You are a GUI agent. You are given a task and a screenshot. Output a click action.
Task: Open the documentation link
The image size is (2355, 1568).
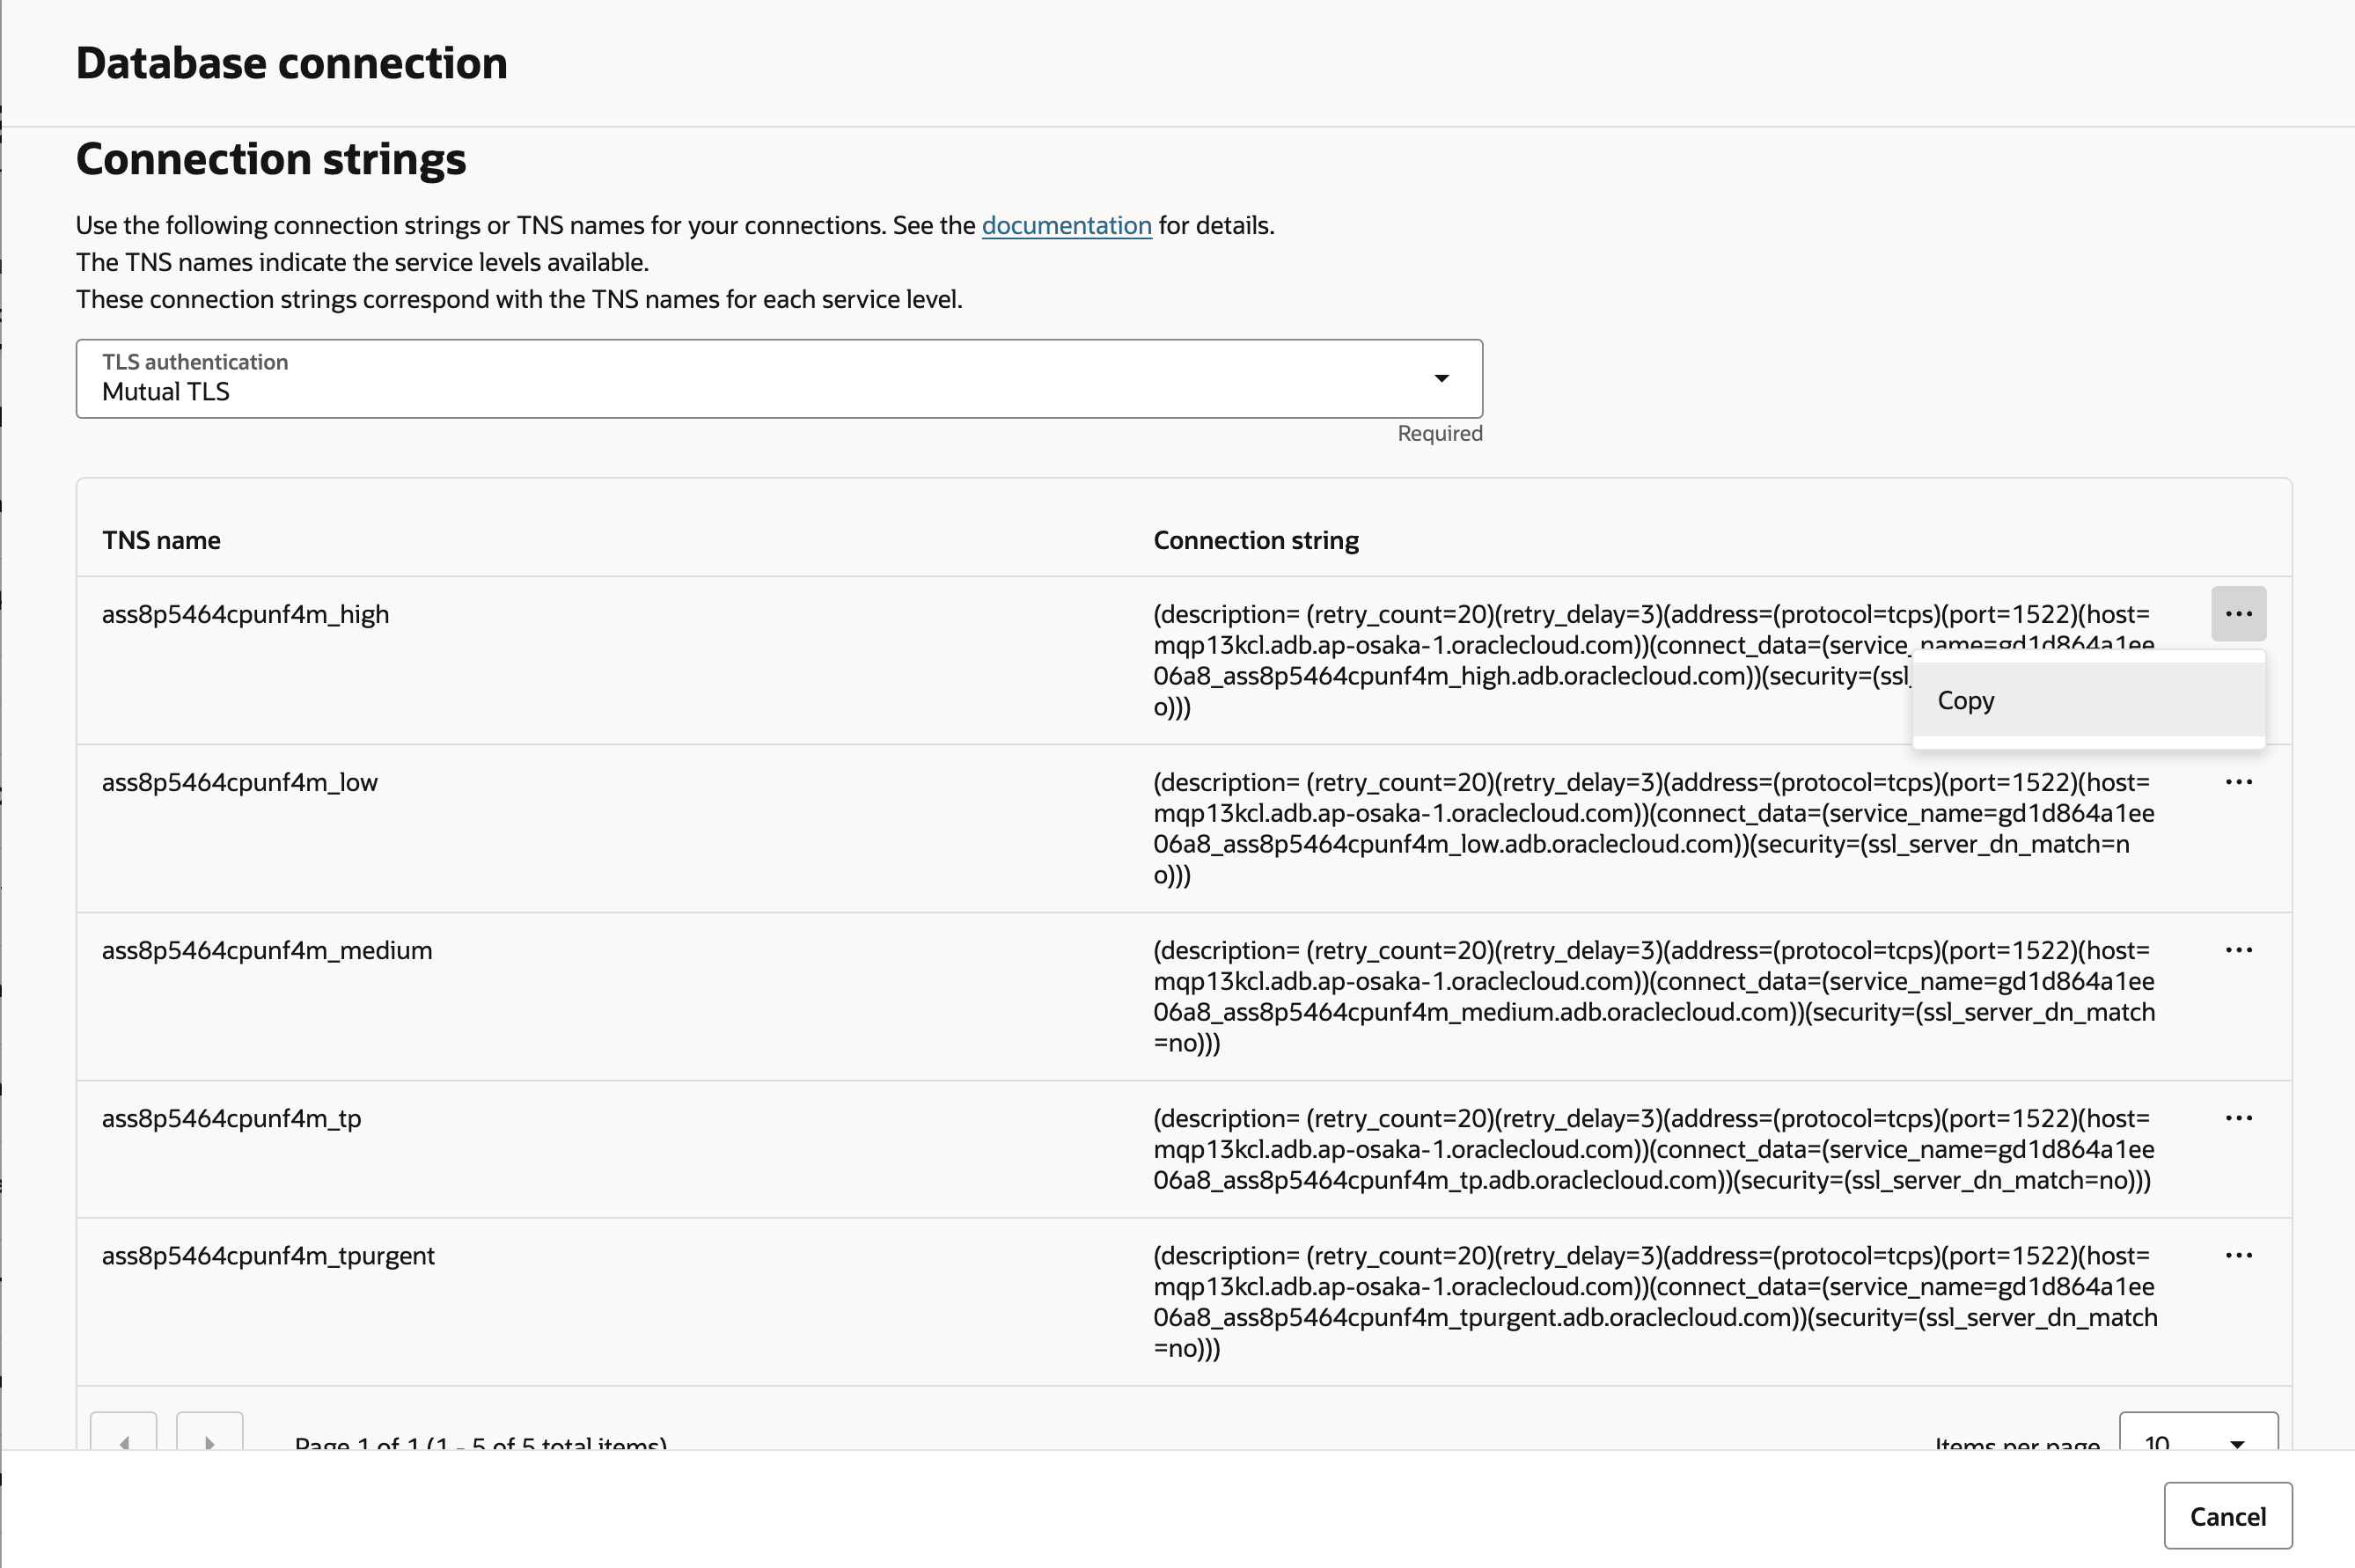[1066, 226]
